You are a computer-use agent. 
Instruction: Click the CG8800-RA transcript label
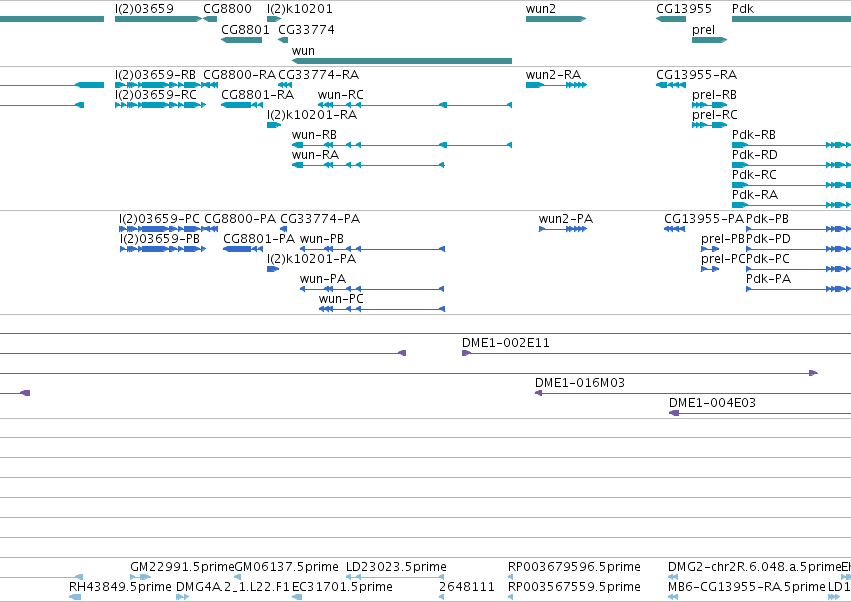[239, 74]
